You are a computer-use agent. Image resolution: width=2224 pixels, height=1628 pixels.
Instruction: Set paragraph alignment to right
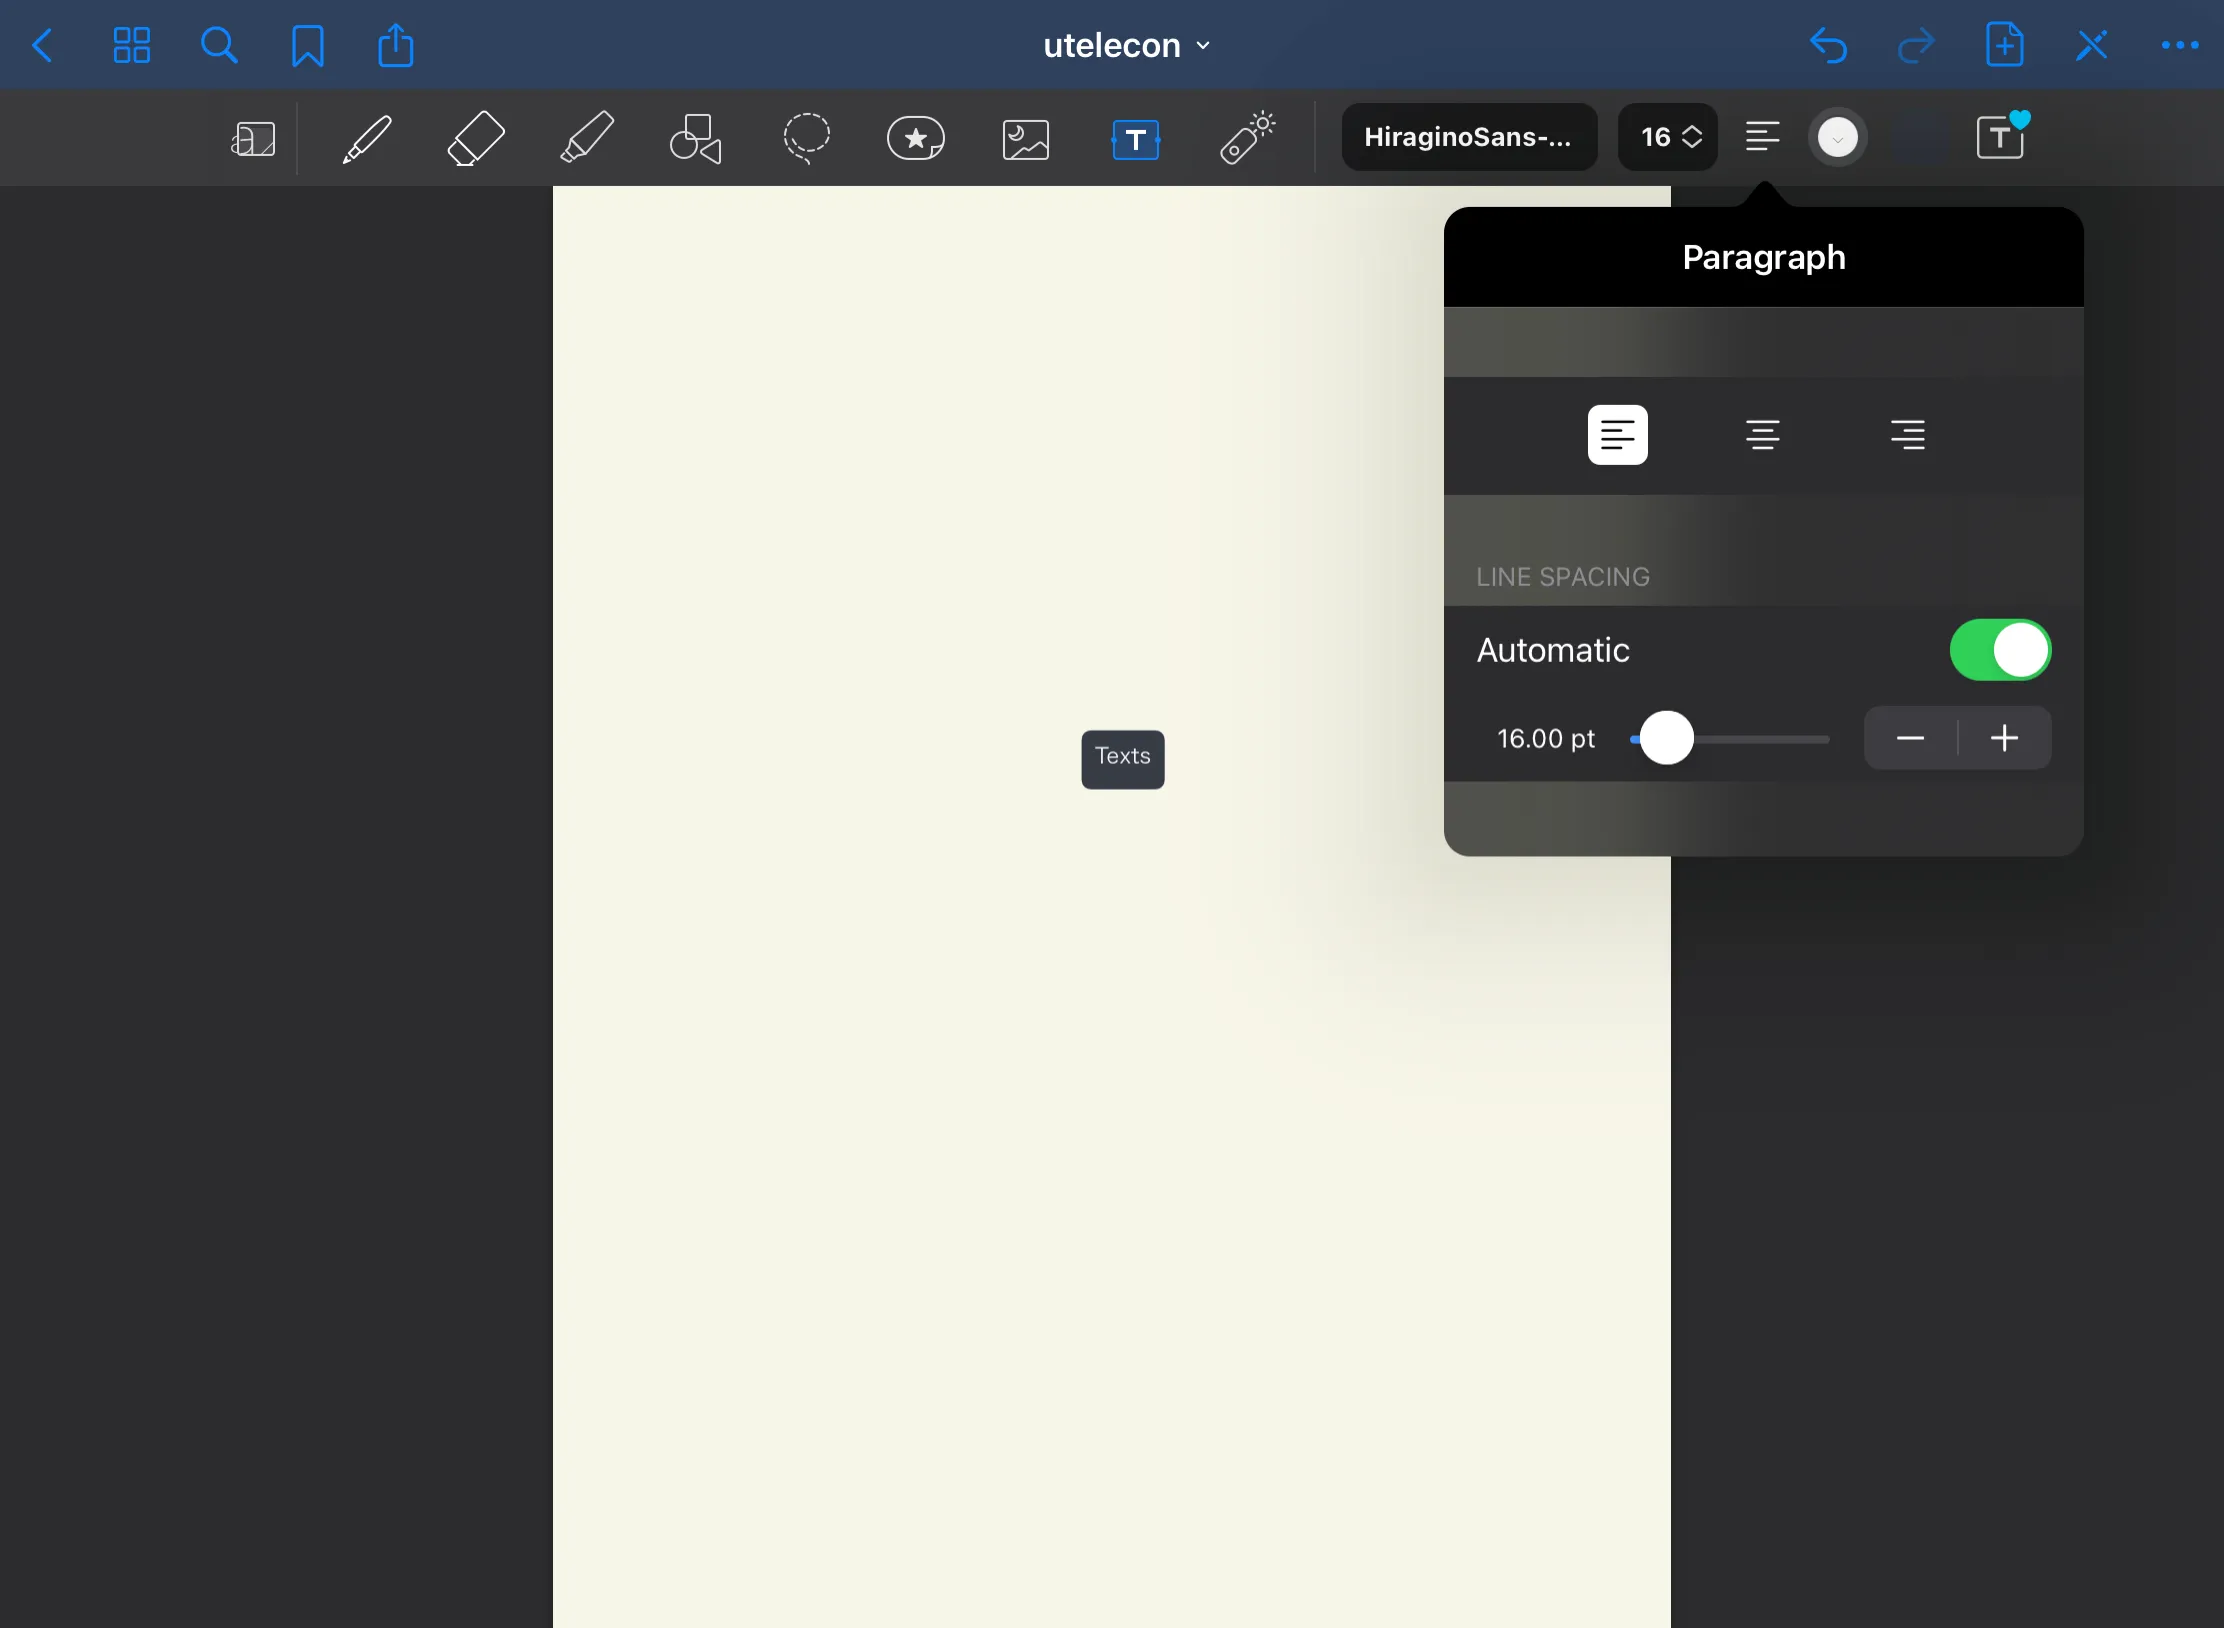click(1907, 435)
